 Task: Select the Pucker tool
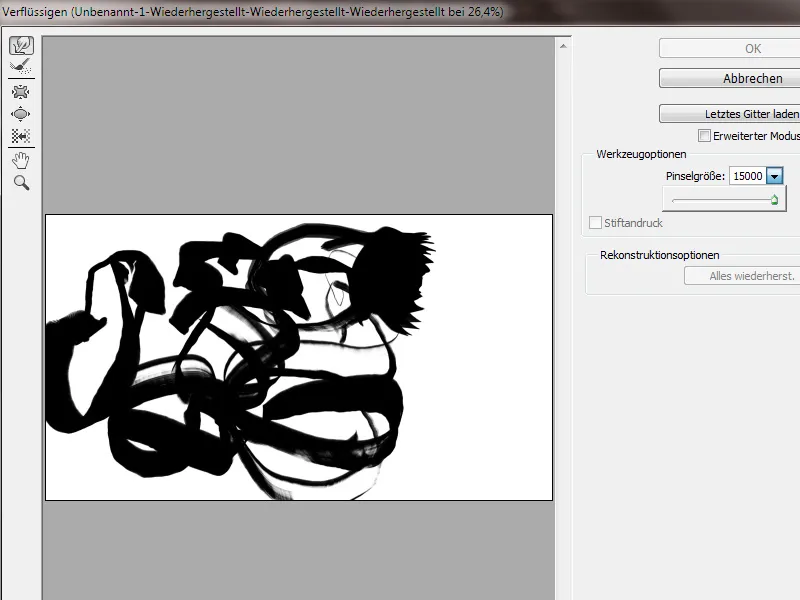tap(20, 92)
